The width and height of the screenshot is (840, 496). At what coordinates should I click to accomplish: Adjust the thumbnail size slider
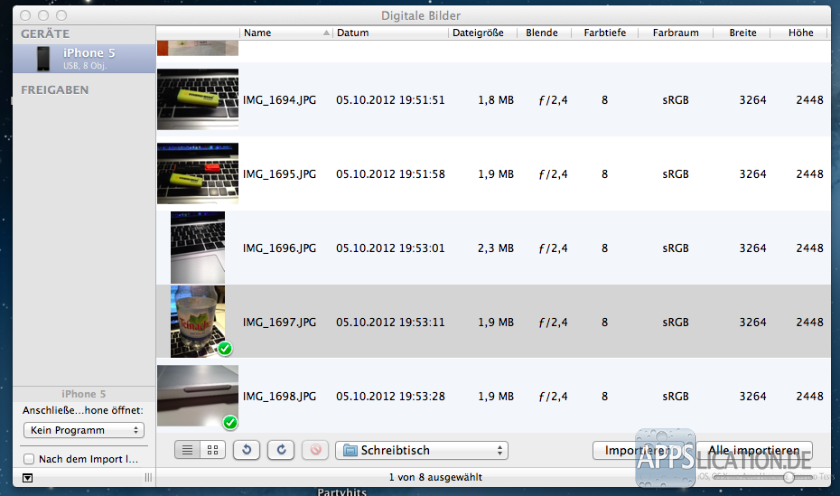[789, 477]
